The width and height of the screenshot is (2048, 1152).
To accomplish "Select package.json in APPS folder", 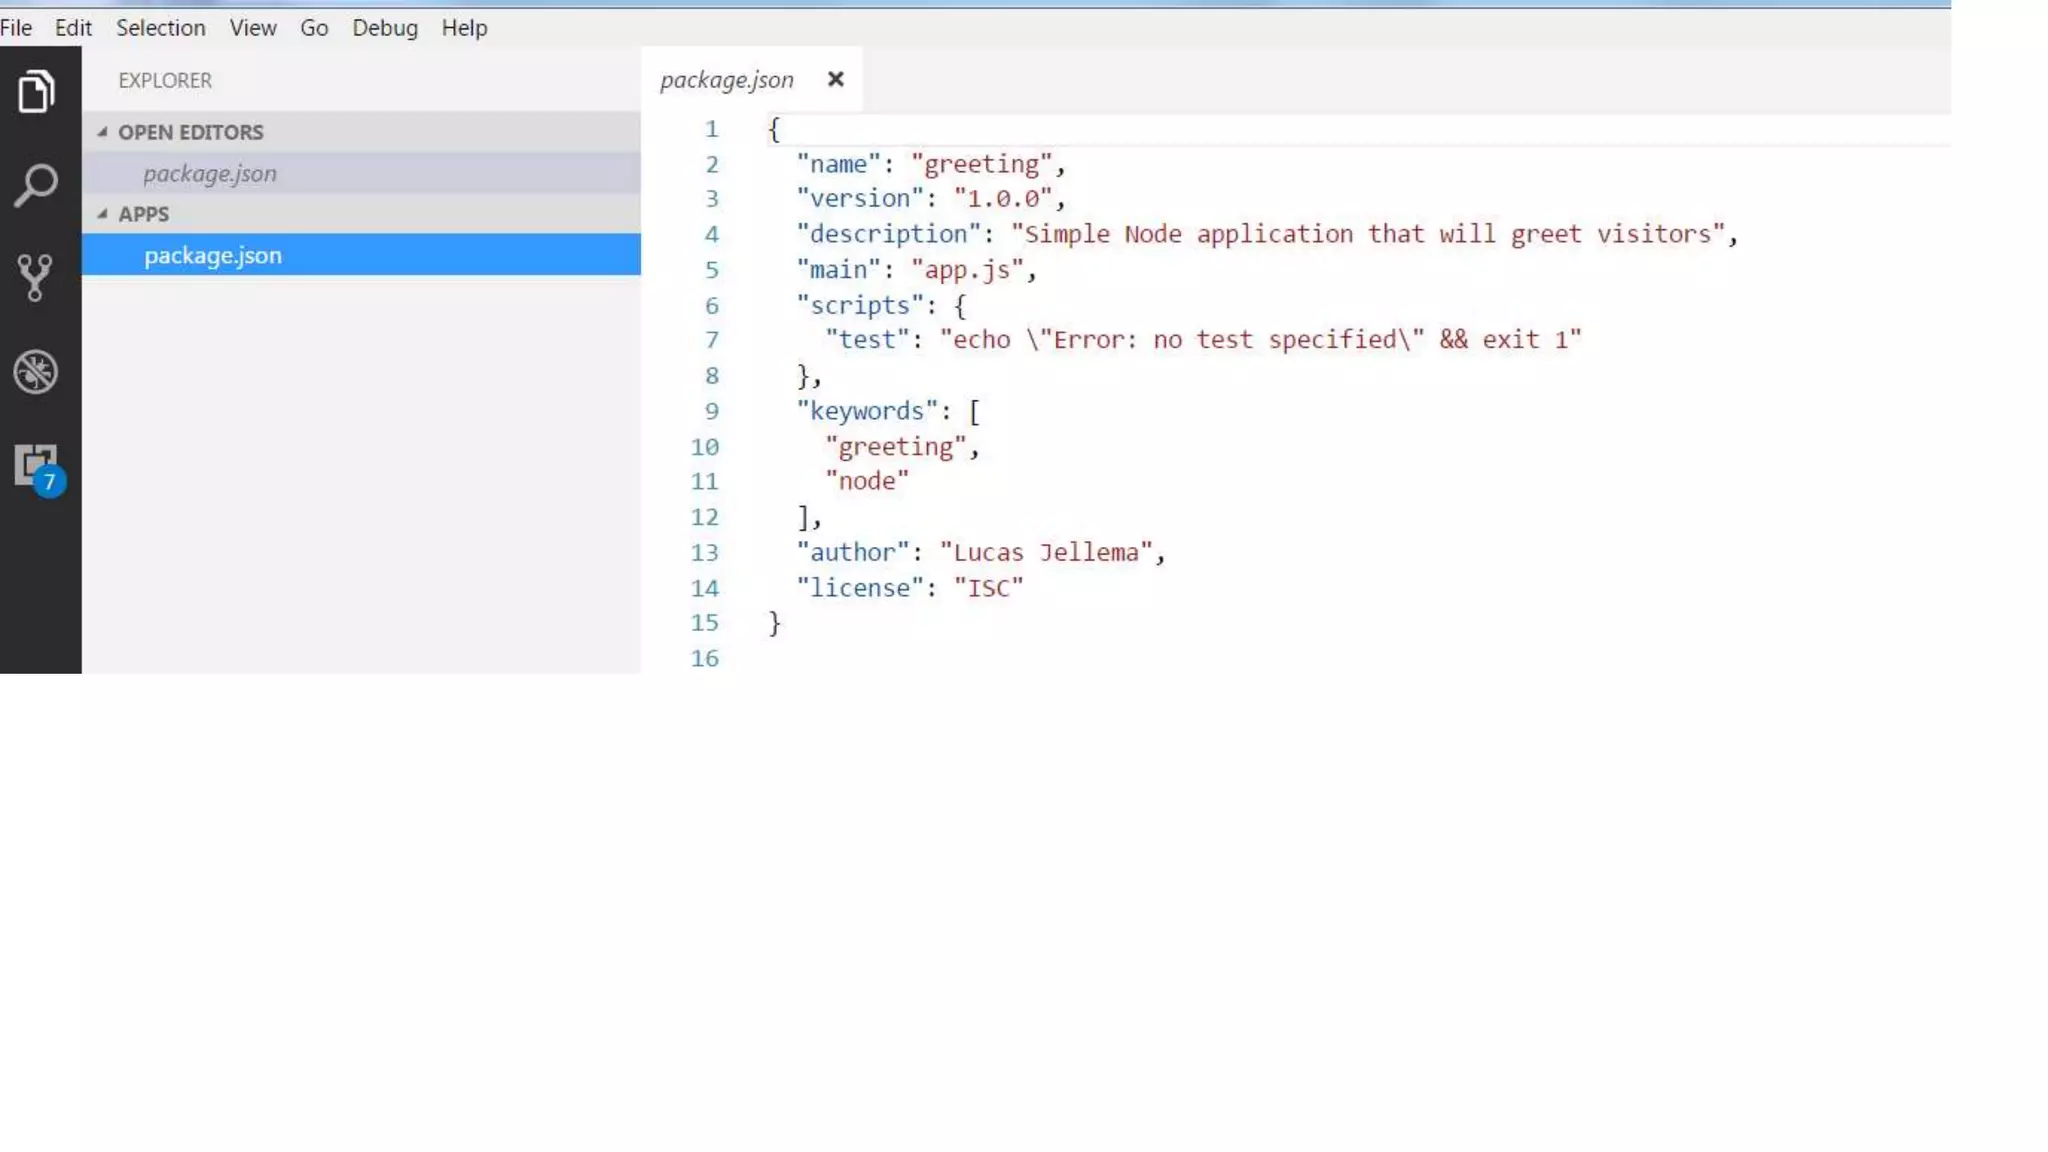I will [213, 256].
